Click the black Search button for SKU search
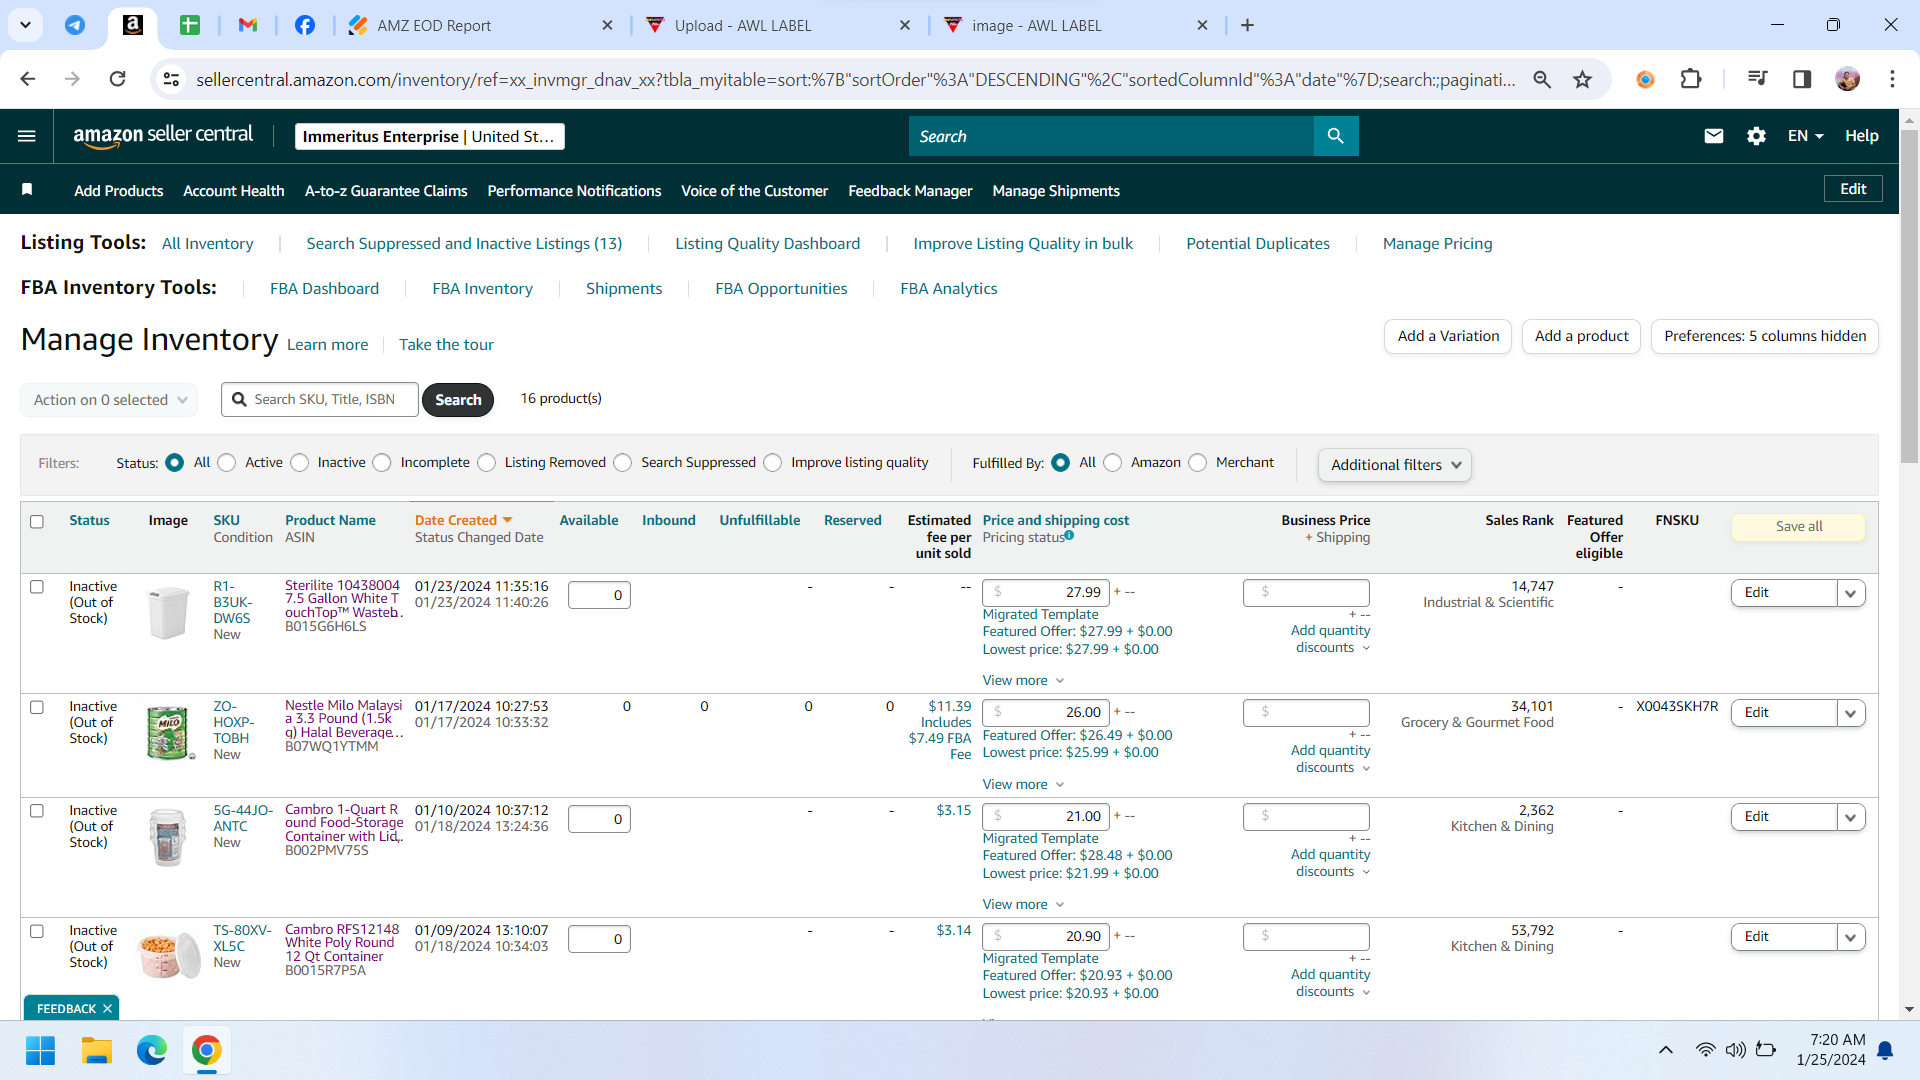1920x1080 pixels. click(x=458, y=400)
